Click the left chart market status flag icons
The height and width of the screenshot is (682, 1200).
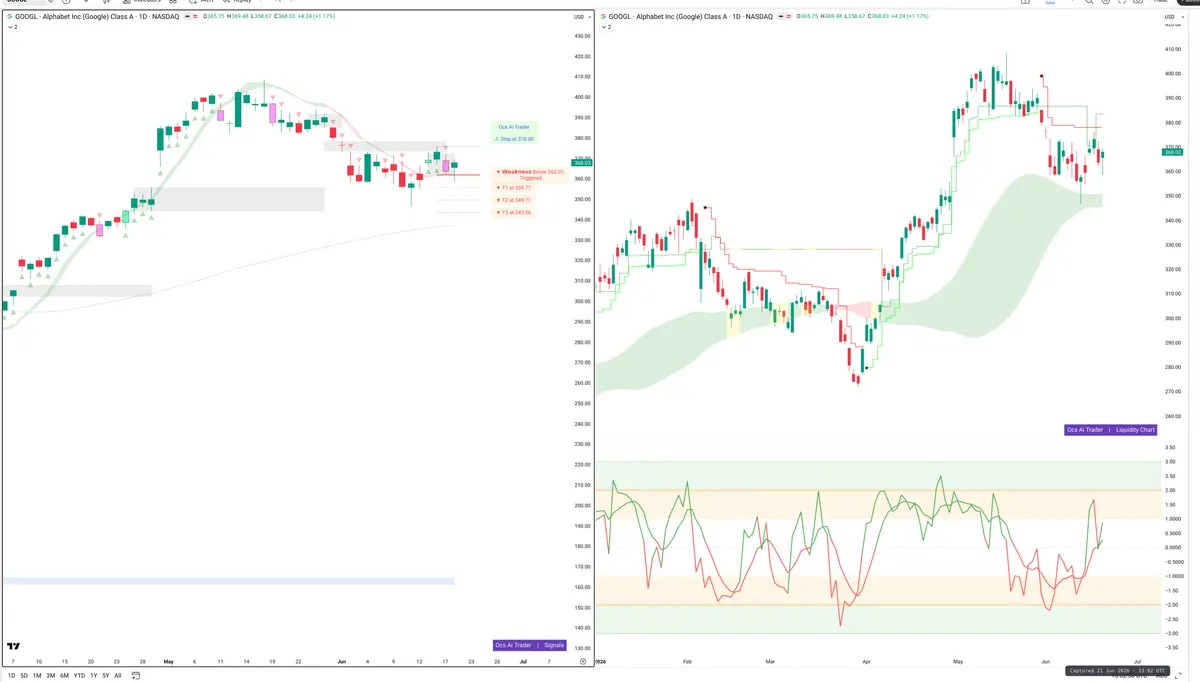click(190, 17)
